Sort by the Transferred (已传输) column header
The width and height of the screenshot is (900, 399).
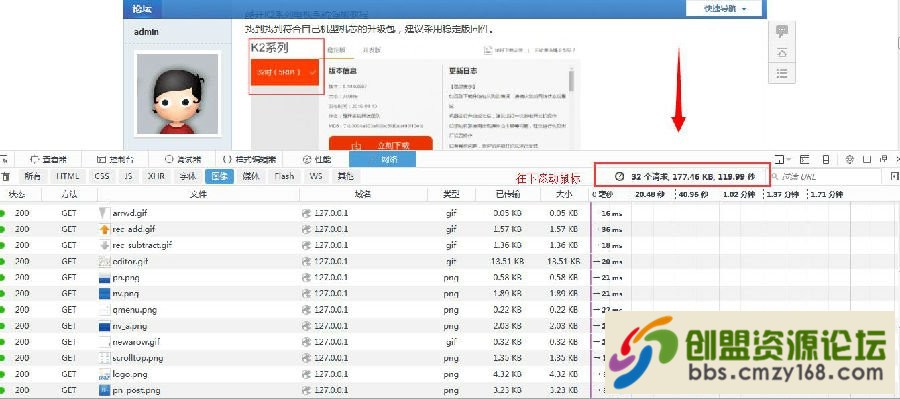pyautogui.click(x=508, y=195)
